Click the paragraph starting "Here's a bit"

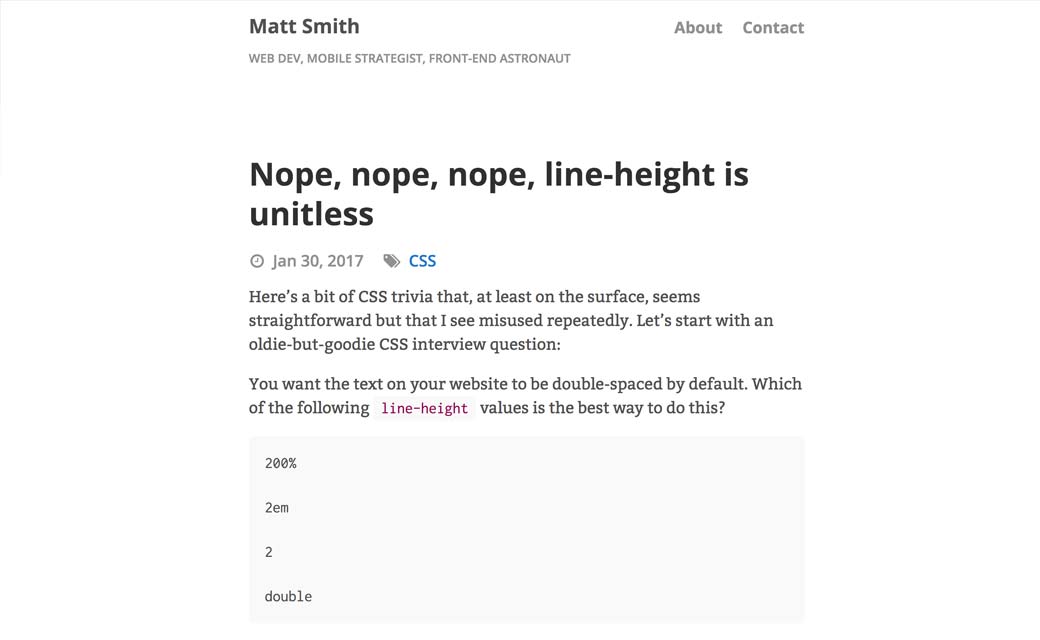point(510,320)
